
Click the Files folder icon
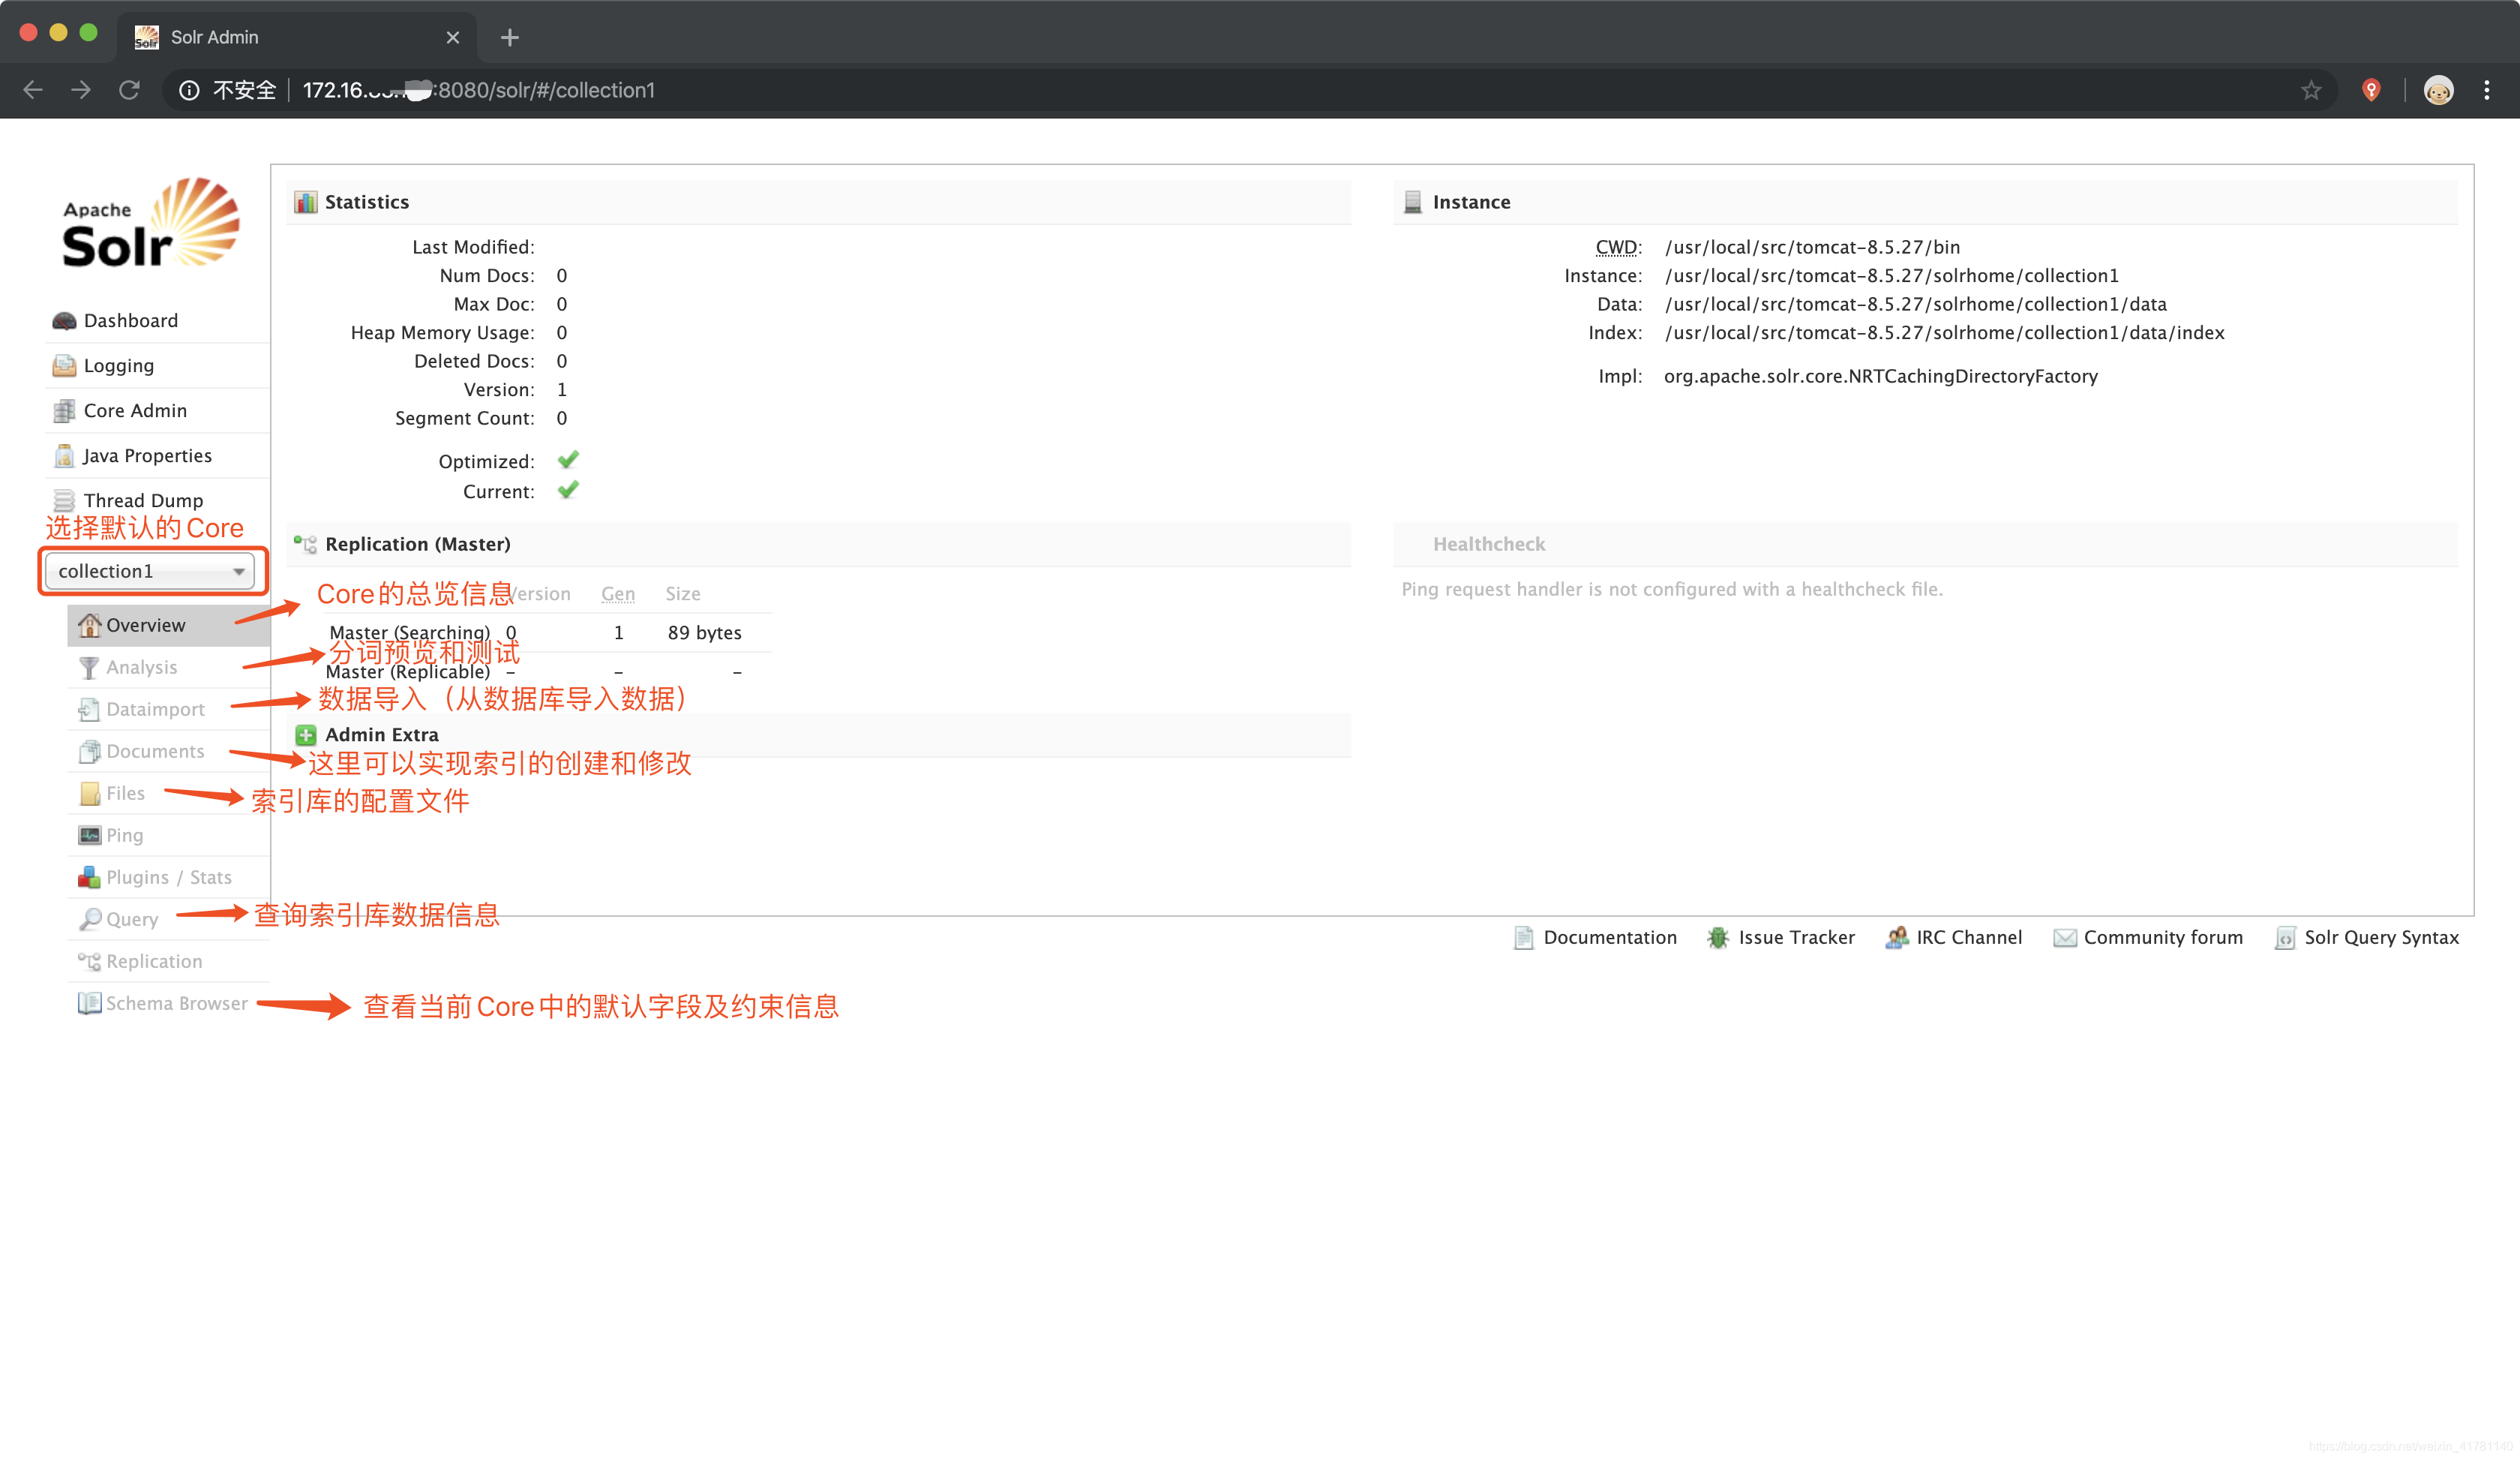pyautogui.click(x=89, y=794)
